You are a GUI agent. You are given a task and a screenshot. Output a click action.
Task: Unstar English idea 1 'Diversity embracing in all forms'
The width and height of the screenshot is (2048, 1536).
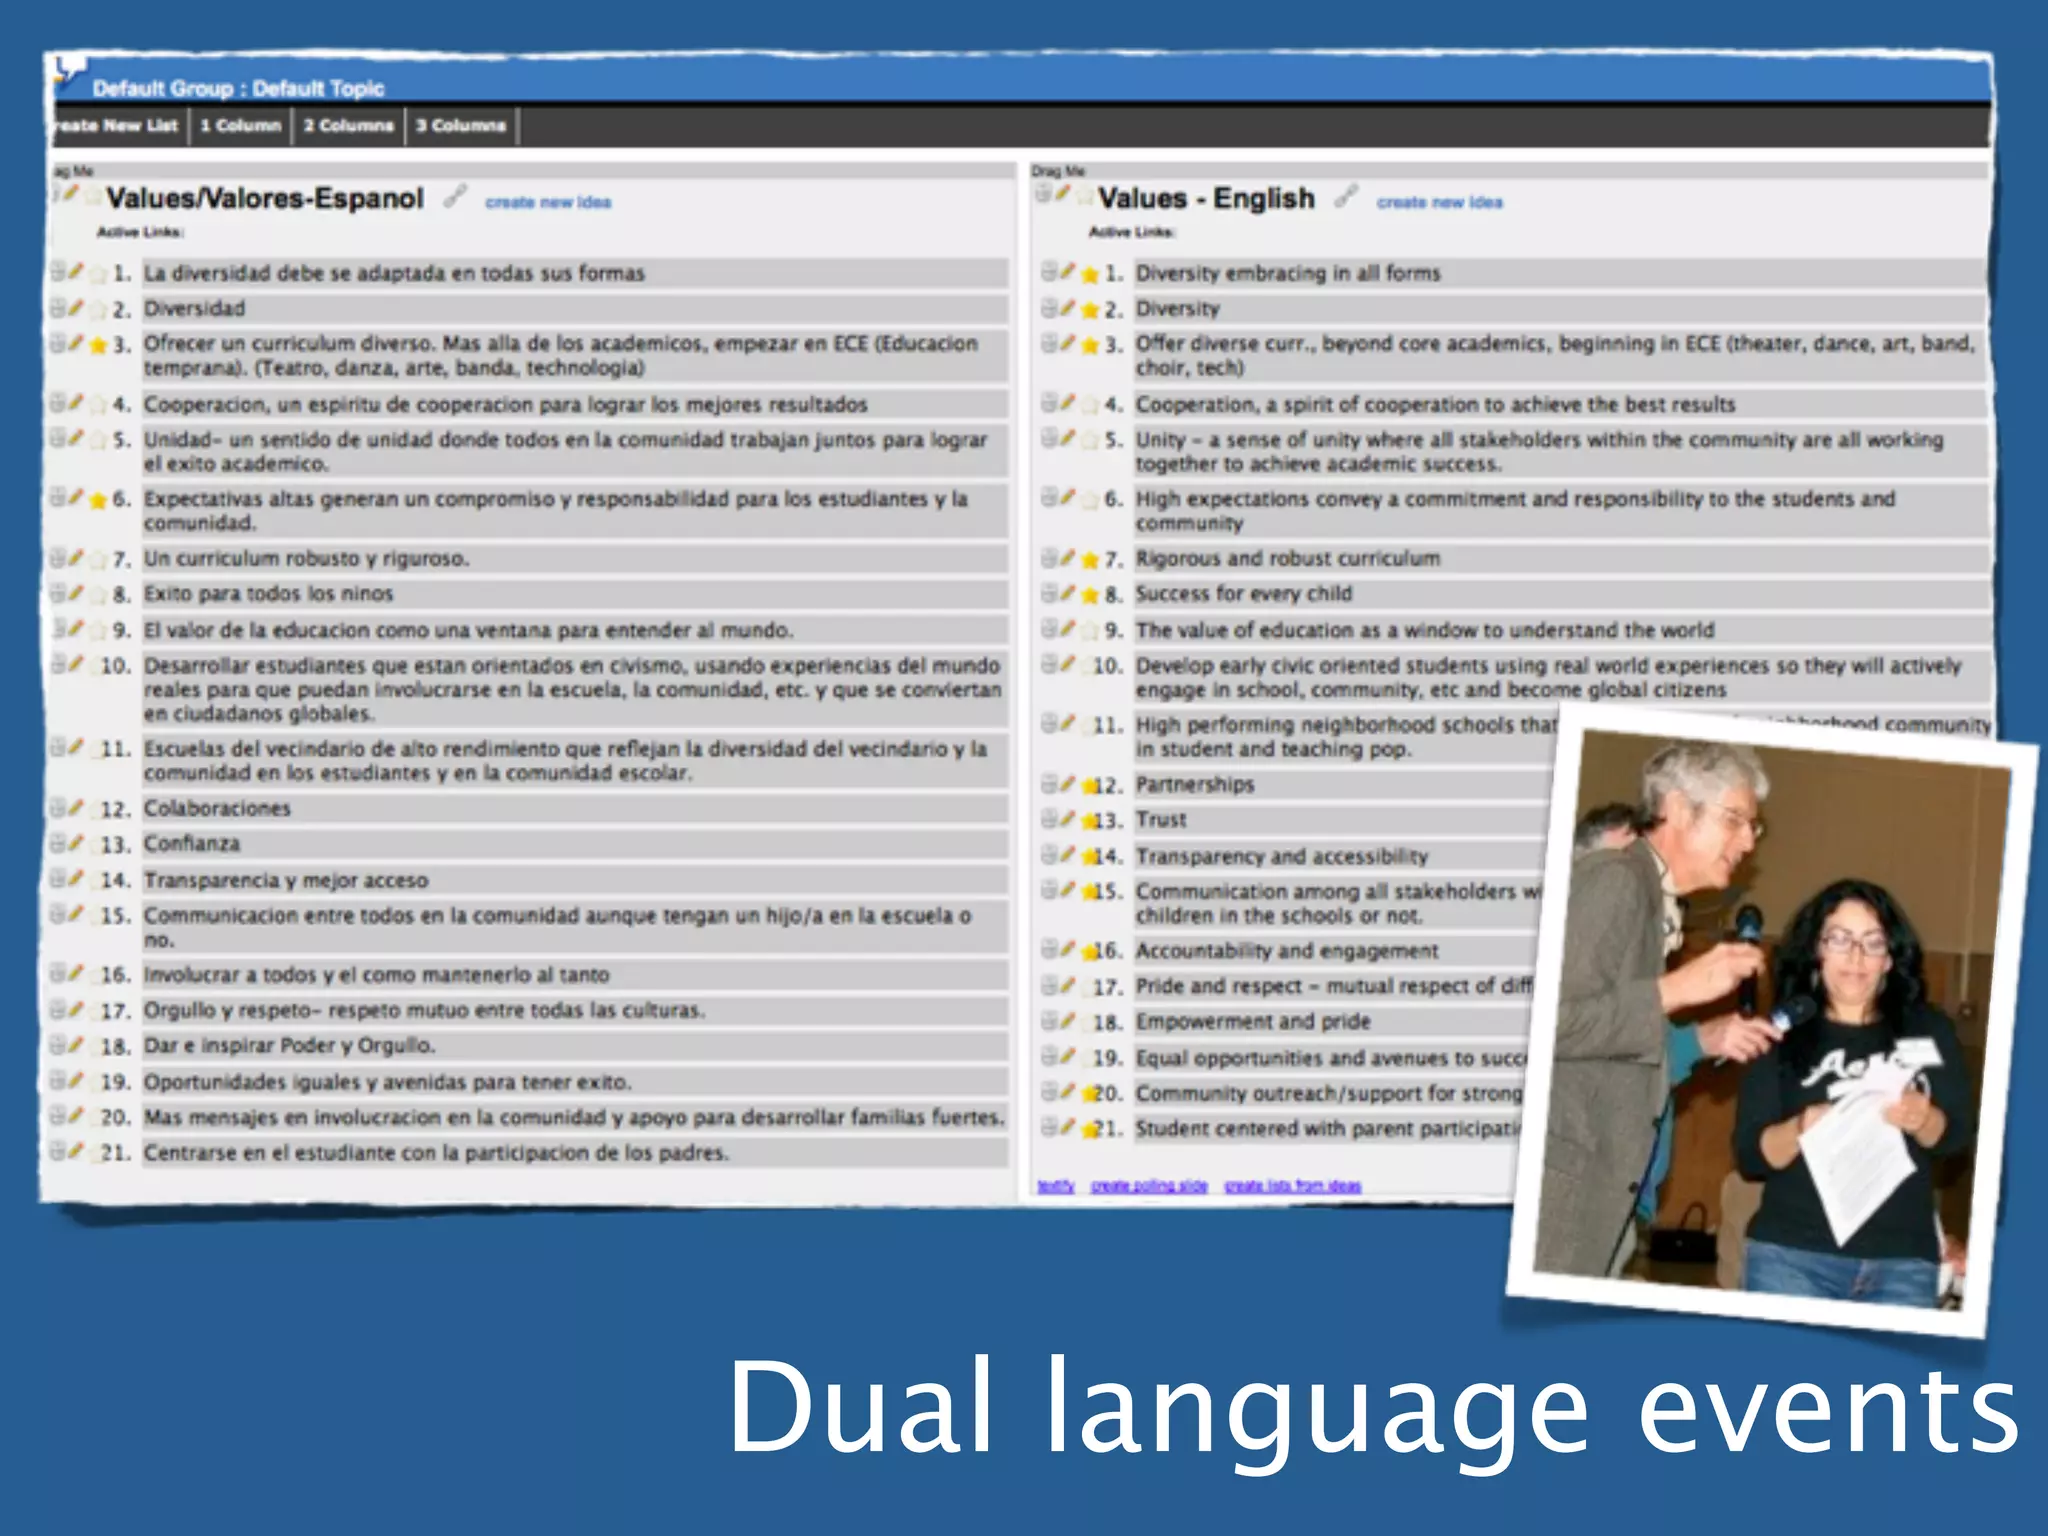[x=1090, y=273]
